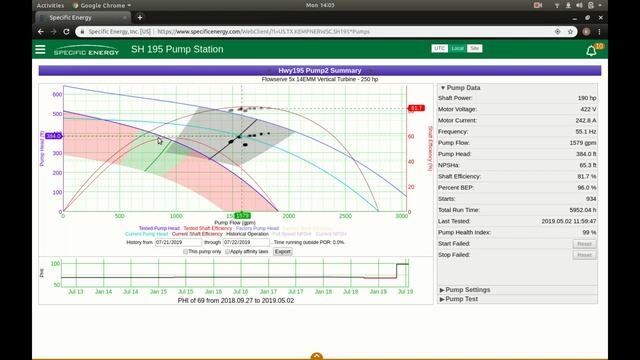Toggle Historical Operation legend series

click(x=247, y=234)
